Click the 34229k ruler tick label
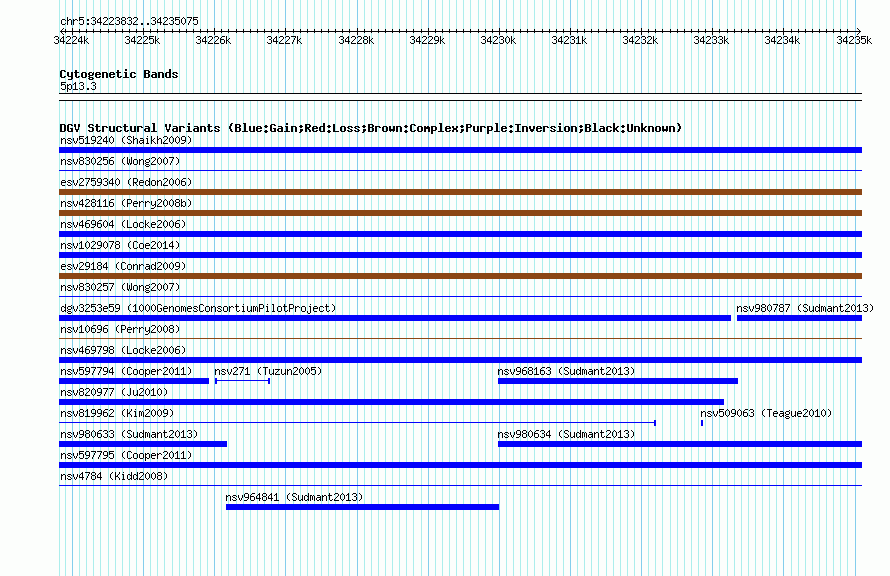This screenshot has height=576, width=890. (427, 40)
